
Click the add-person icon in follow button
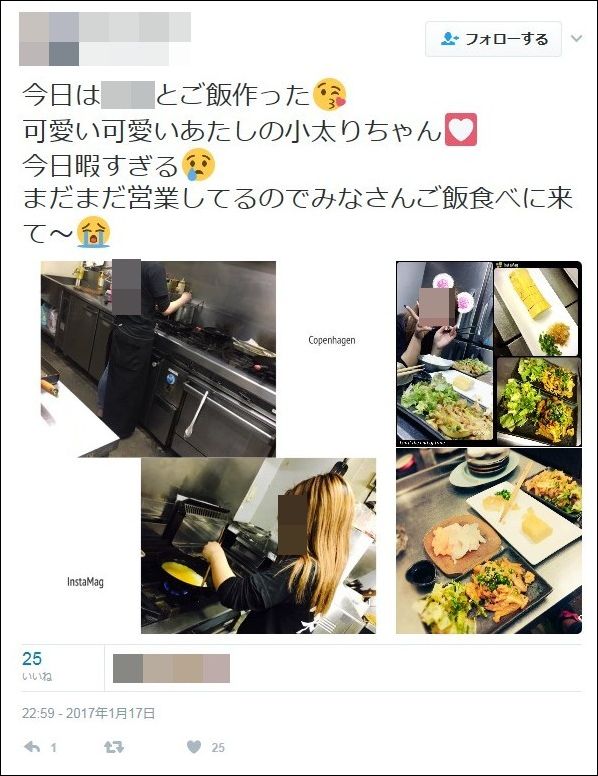(x=449, y=39)
